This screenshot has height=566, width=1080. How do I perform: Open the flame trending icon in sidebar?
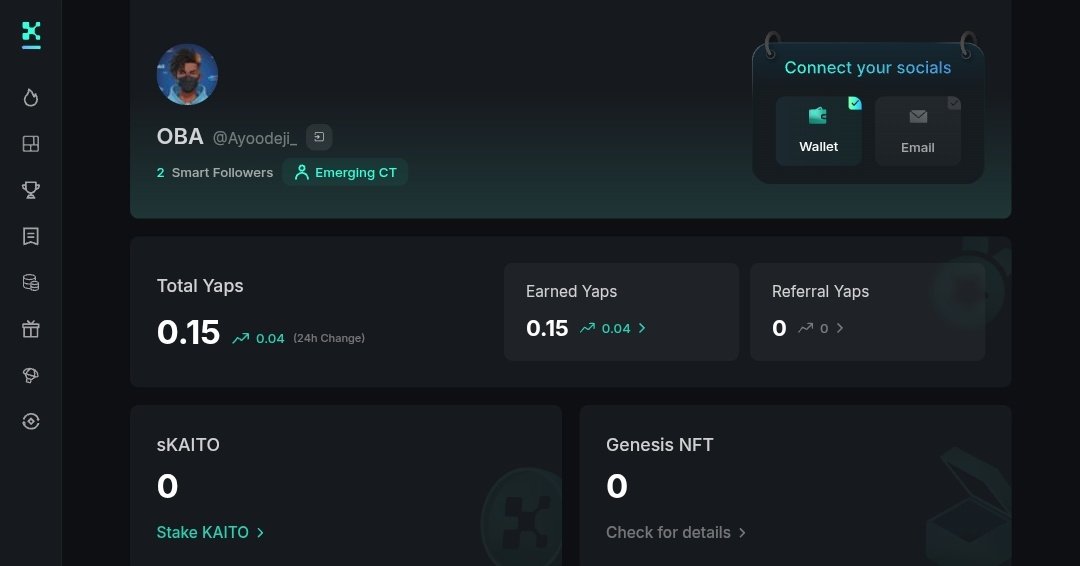[31, 98]
